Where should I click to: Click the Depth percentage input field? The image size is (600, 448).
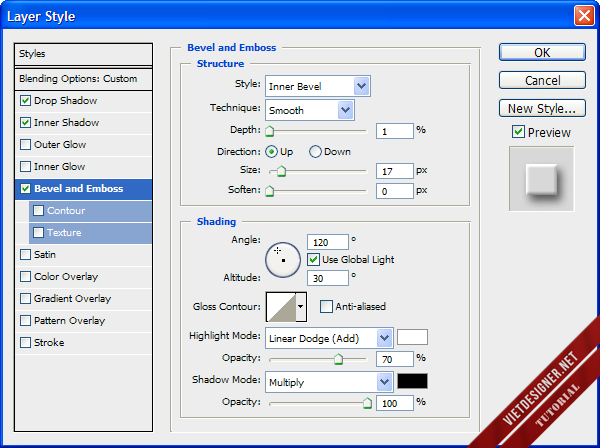point(395,131)
